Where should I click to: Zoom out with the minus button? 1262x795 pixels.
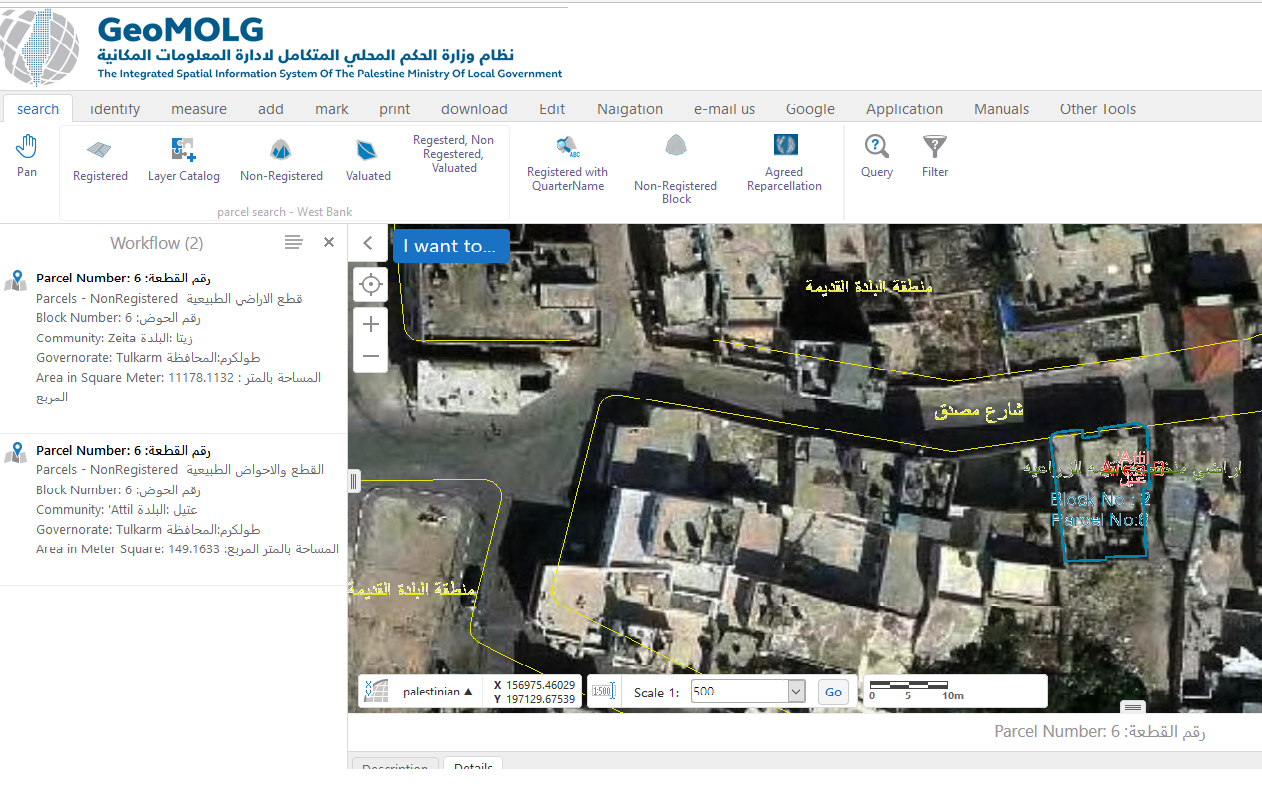pyautogui.click(x=371, y=356)
